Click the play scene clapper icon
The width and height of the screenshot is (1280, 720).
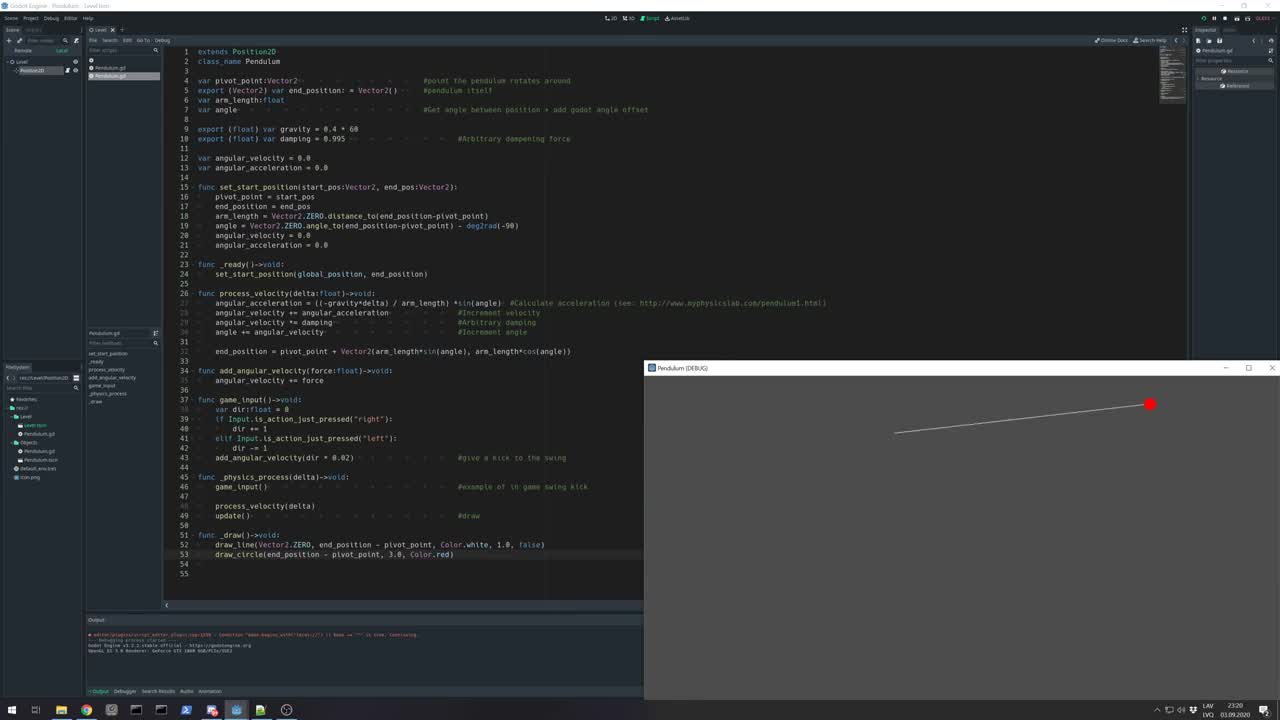tap(1237, 18)
